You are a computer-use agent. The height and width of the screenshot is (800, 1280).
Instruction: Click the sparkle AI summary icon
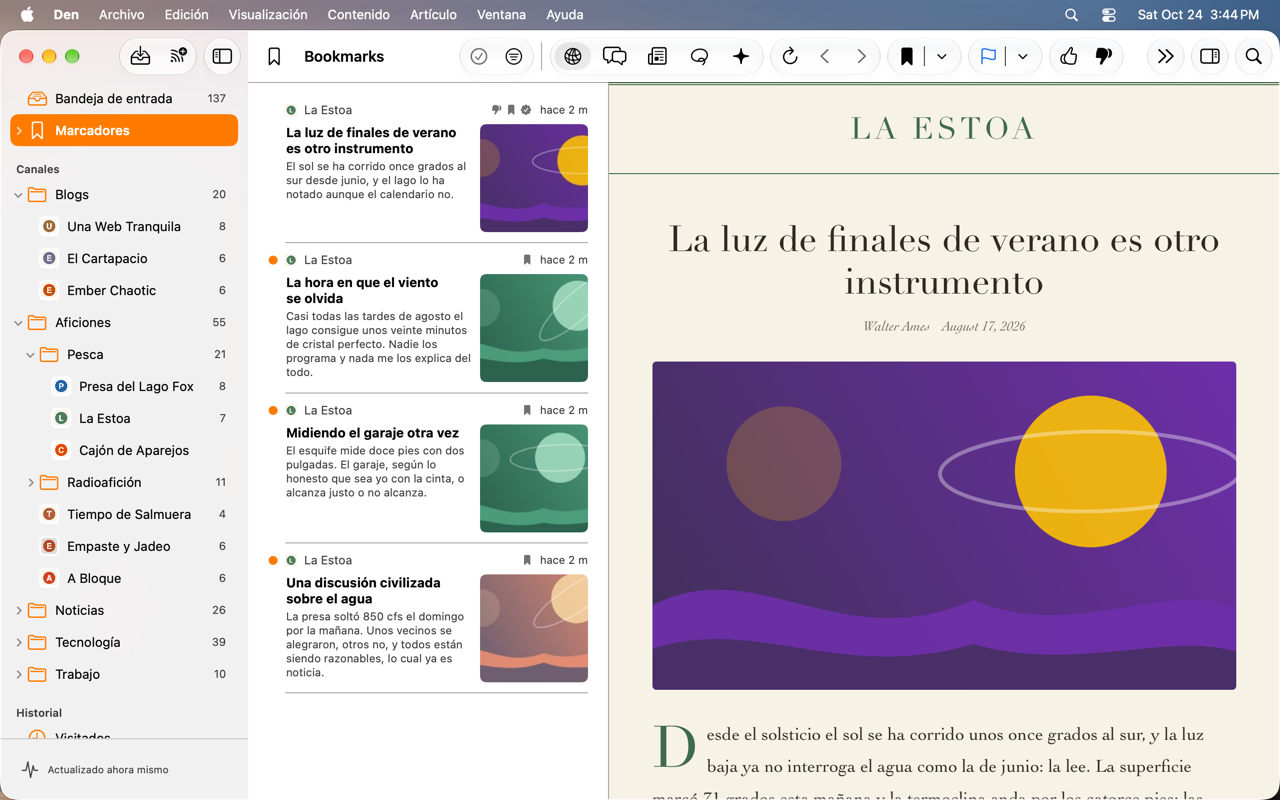[x=741, y=57]
